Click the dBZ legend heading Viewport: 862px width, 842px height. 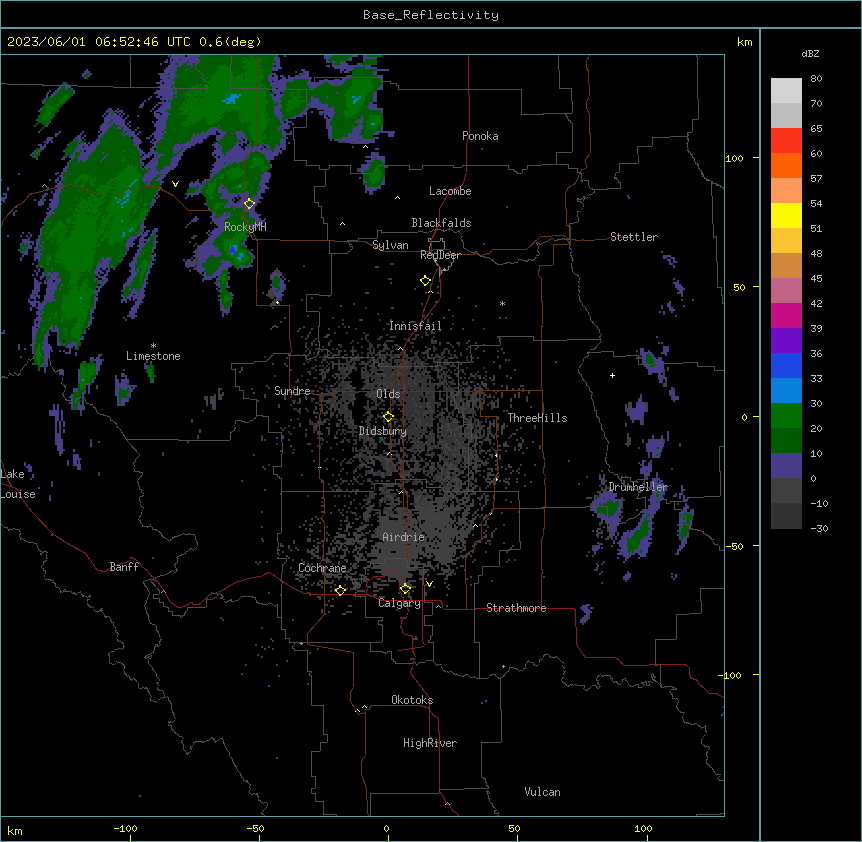click(810, 53)
